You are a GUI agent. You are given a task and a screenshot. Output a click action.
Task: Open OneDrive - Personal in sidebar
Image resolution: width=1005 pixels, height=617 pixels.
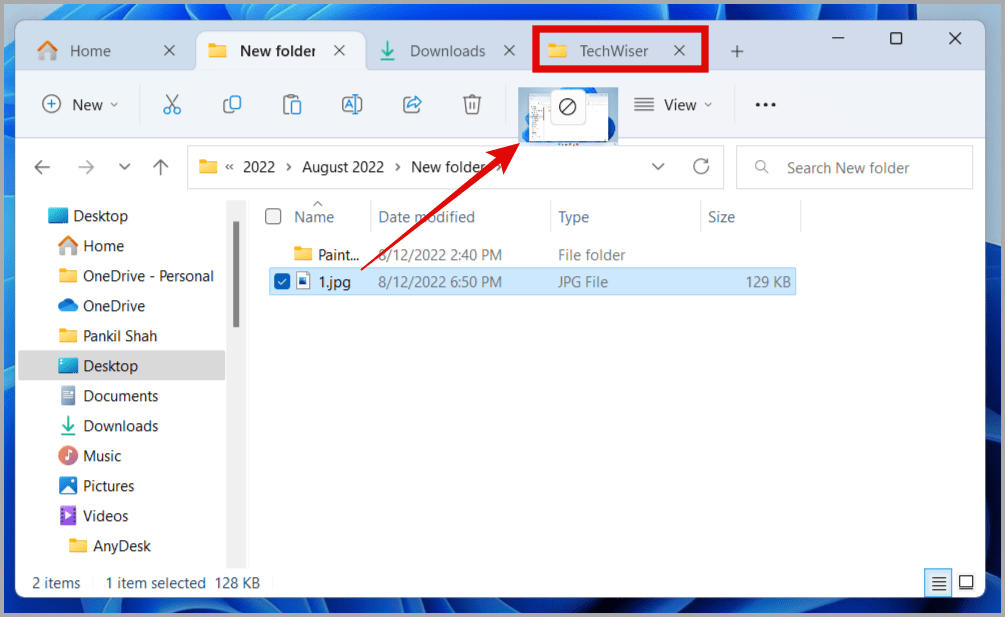pyautogui.click(x=148, y=276)
